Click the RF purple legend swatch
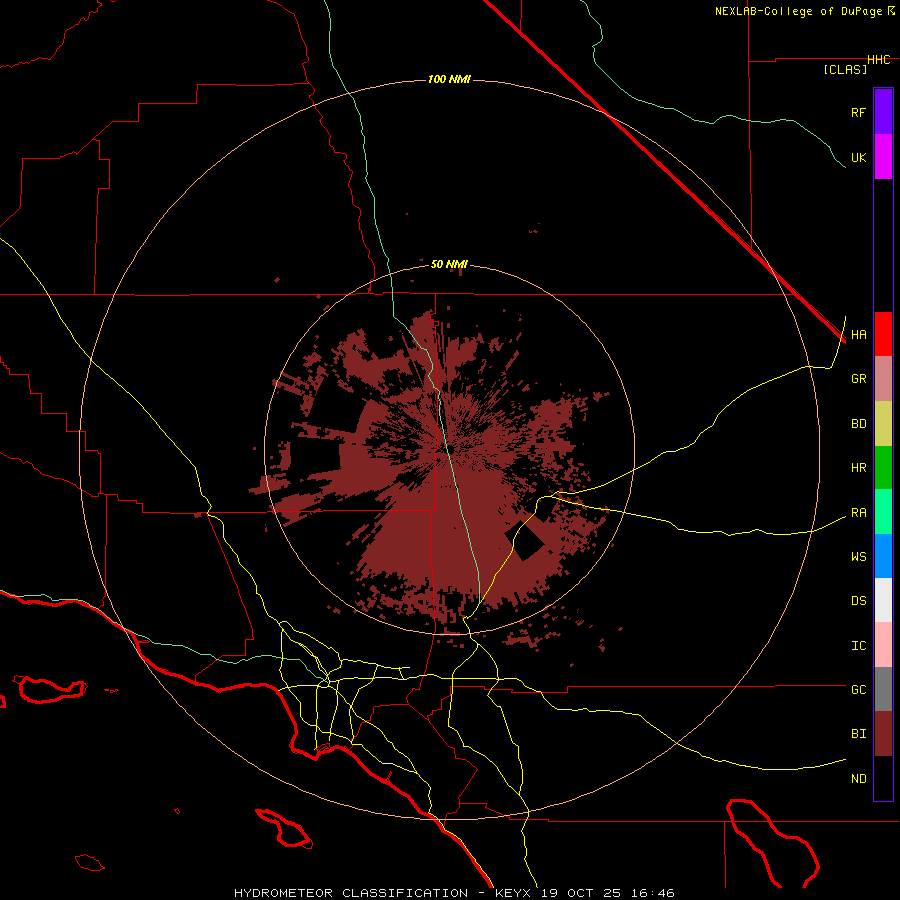Image resolution: width=900 pixels, height=900 pixels. tap(883, 112)
